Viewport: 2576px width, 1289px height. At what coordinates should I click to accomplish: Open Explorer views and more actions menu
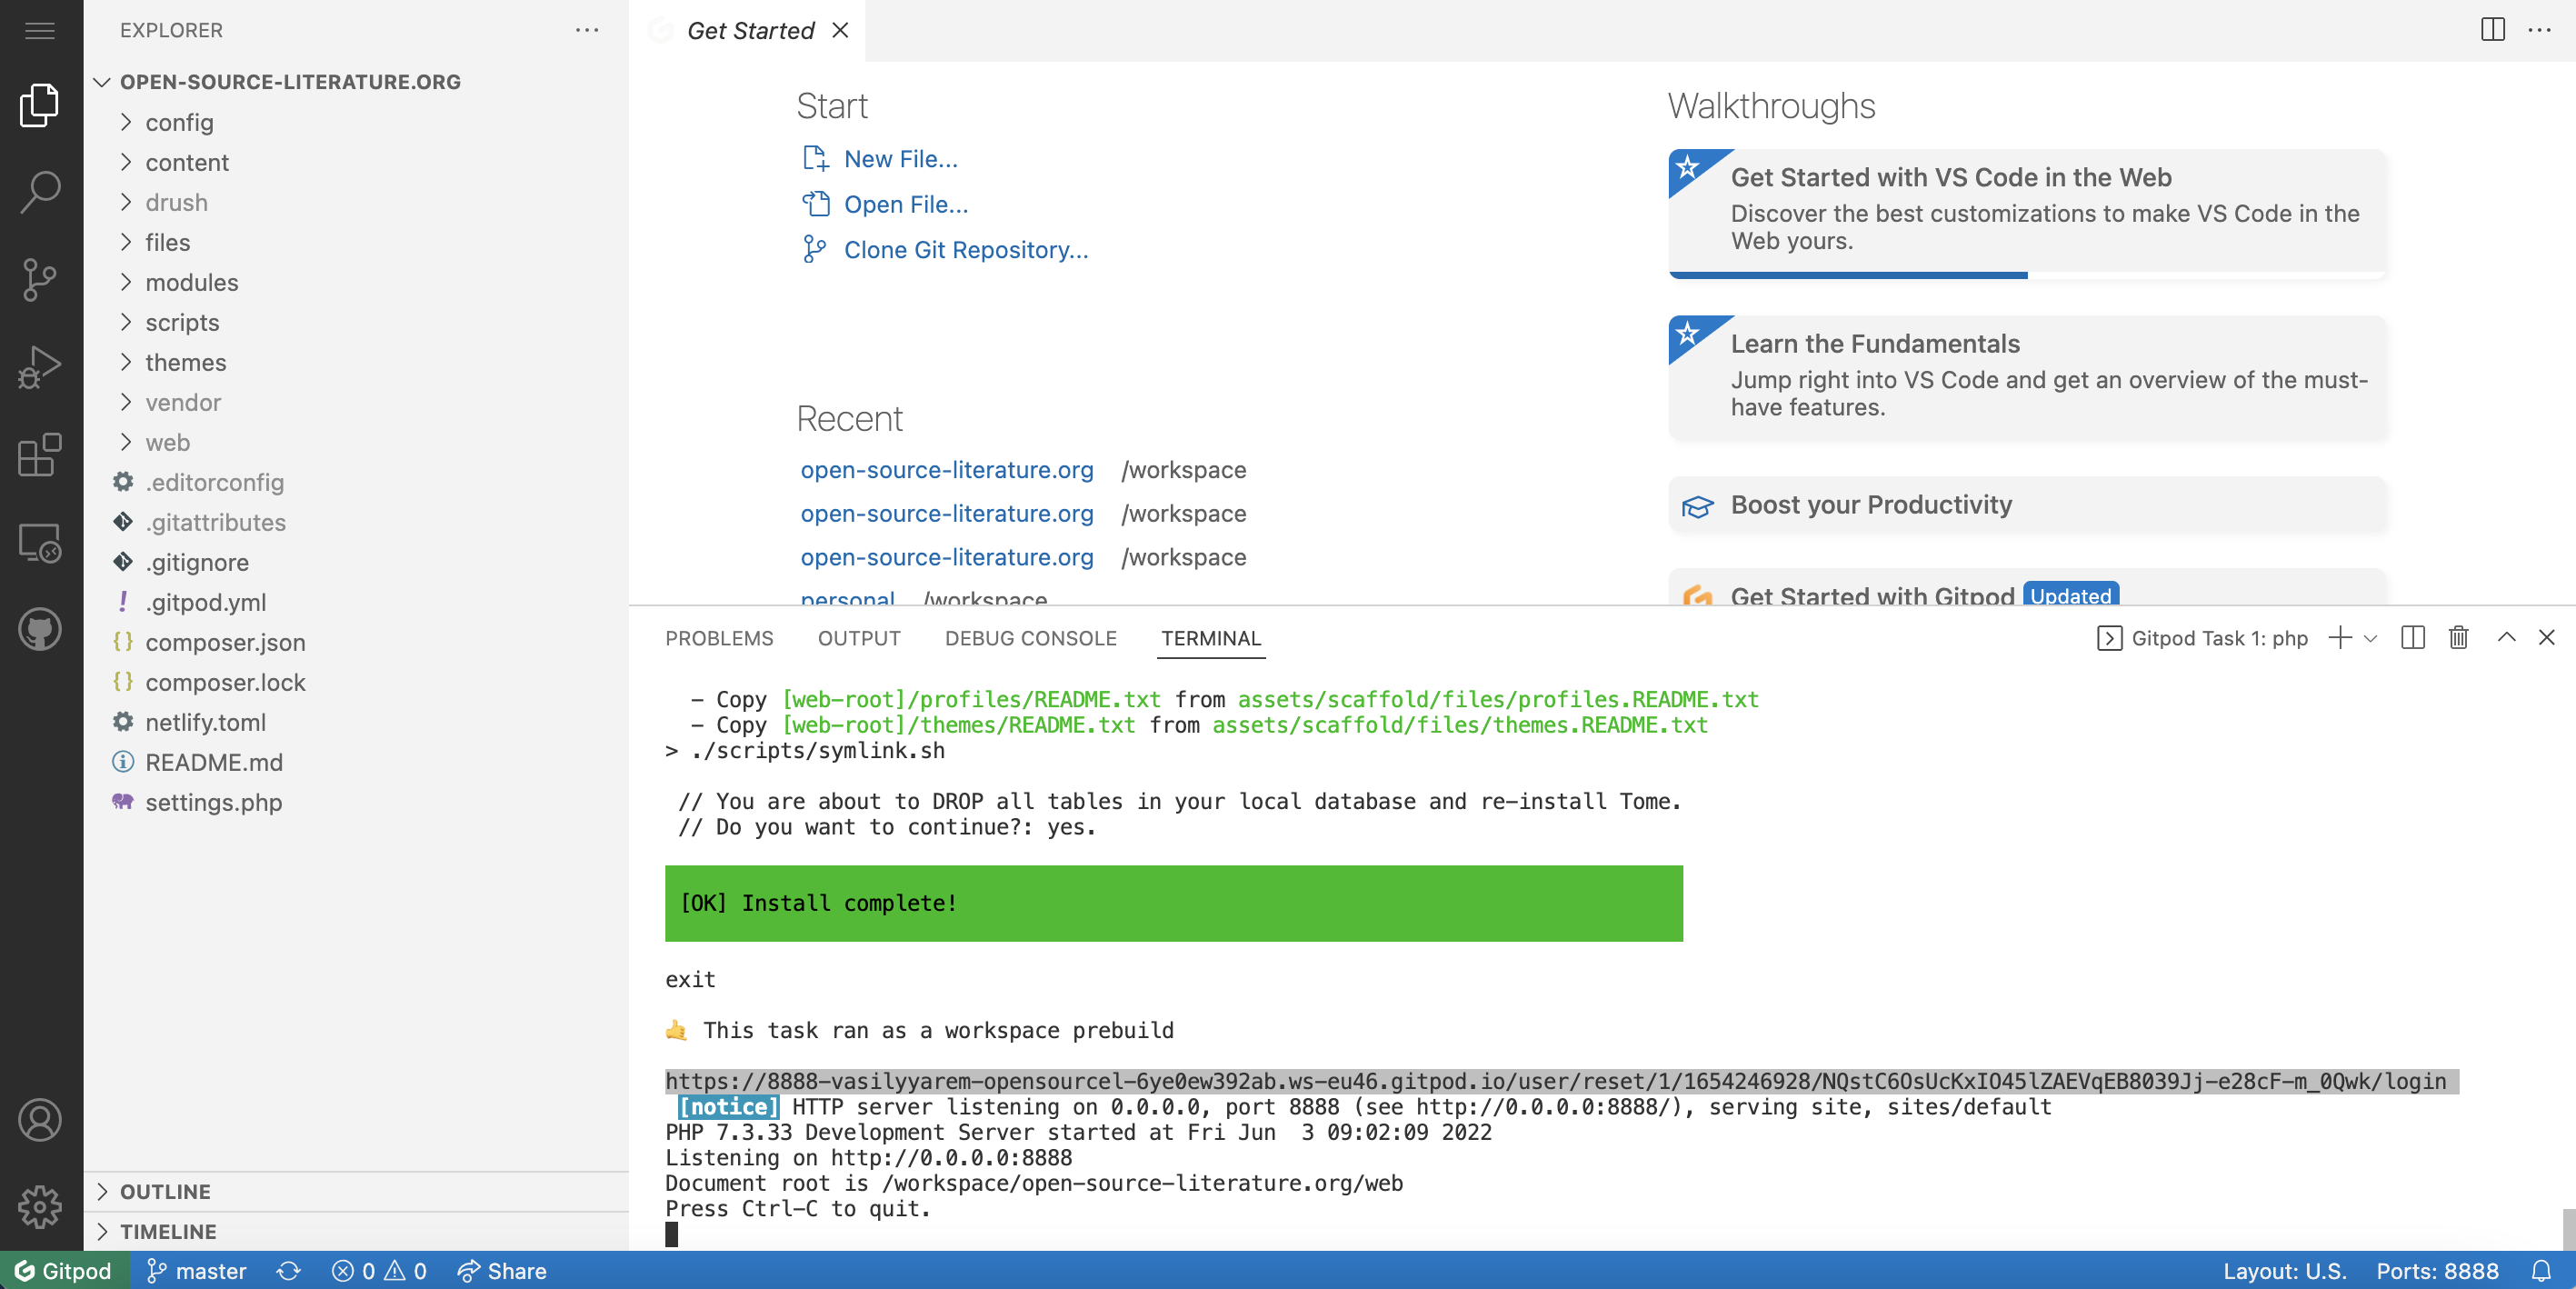[587, 31]
